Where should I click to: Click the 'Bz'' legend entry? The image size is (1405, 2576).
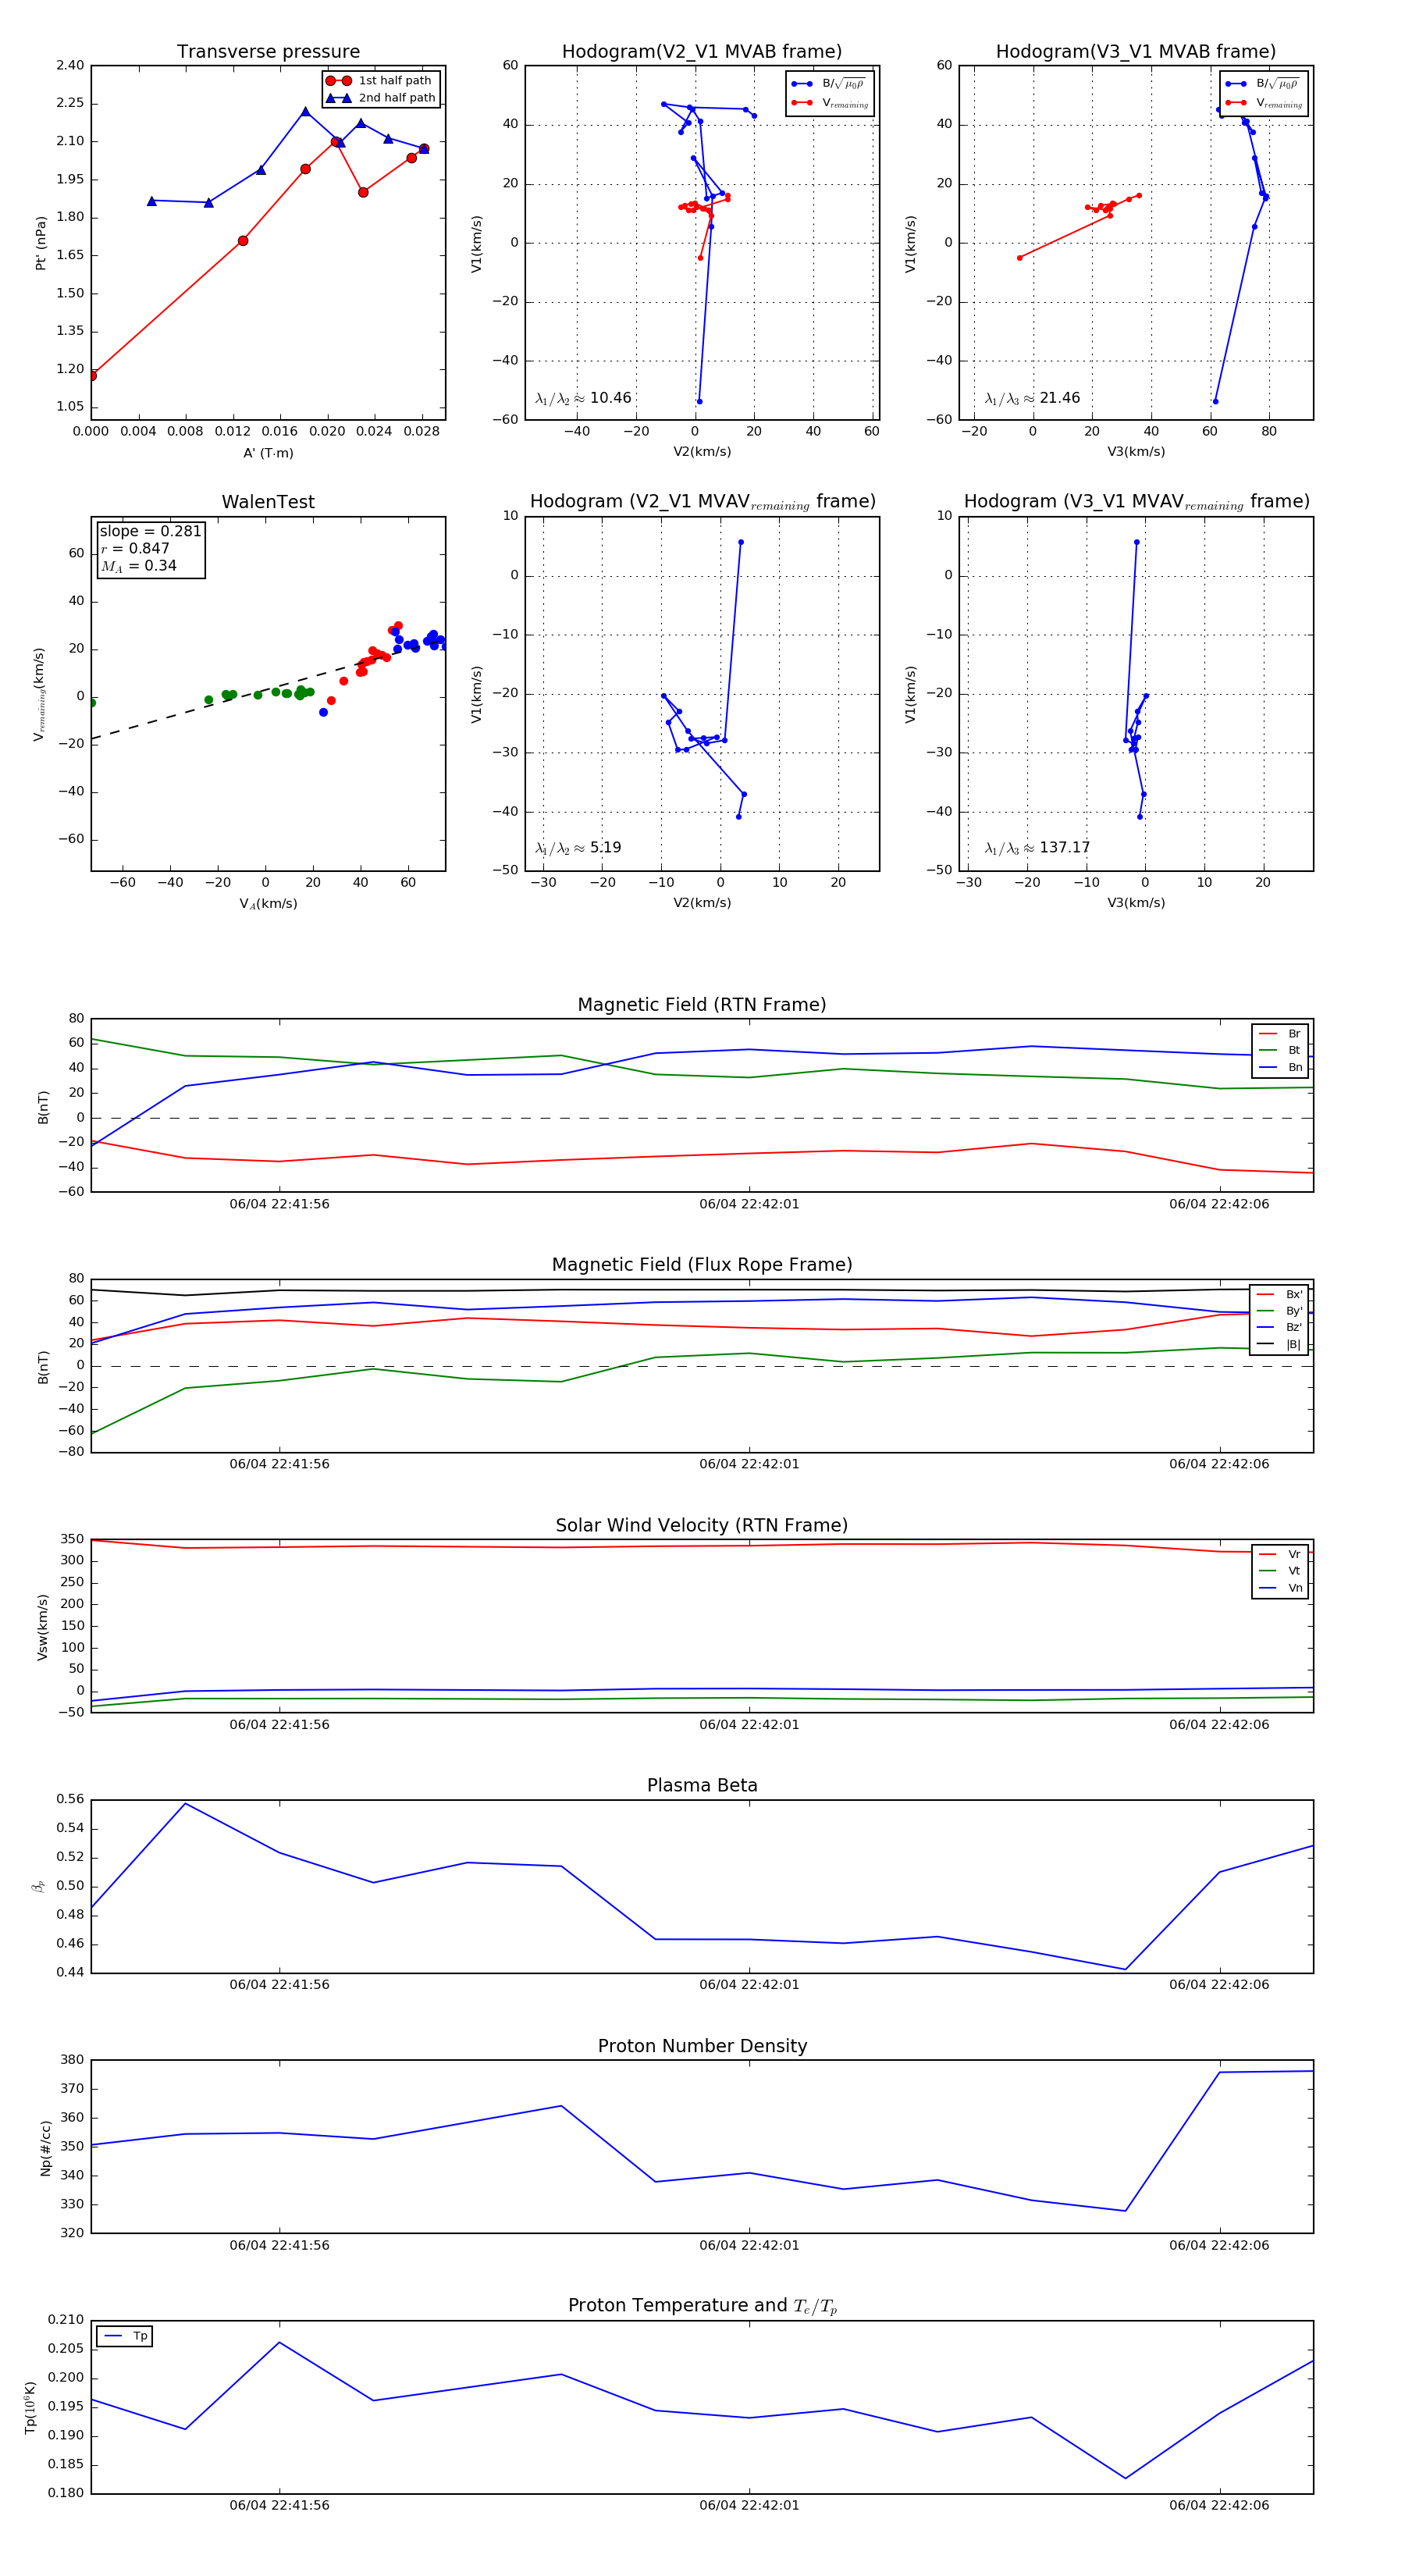coord(1280,1328)
